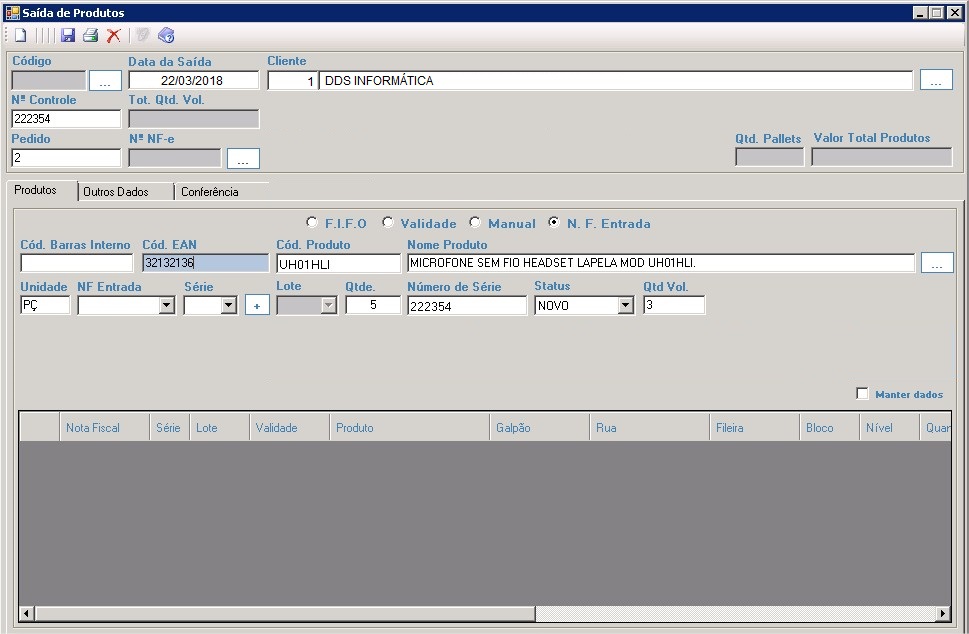Click the grid's horizontal scrollbar right arrow

tap(942, 613)
